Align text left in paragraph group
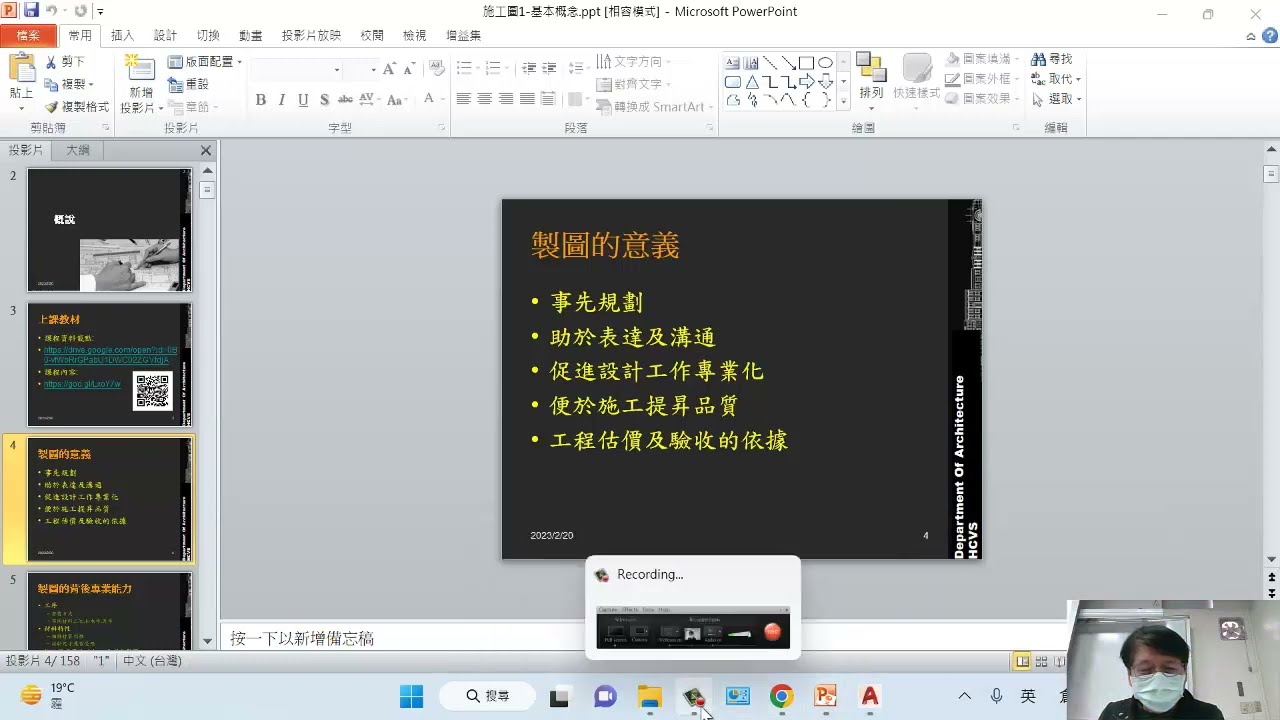1280x720 pixels. pyautogui.click(x=464, y=99)
